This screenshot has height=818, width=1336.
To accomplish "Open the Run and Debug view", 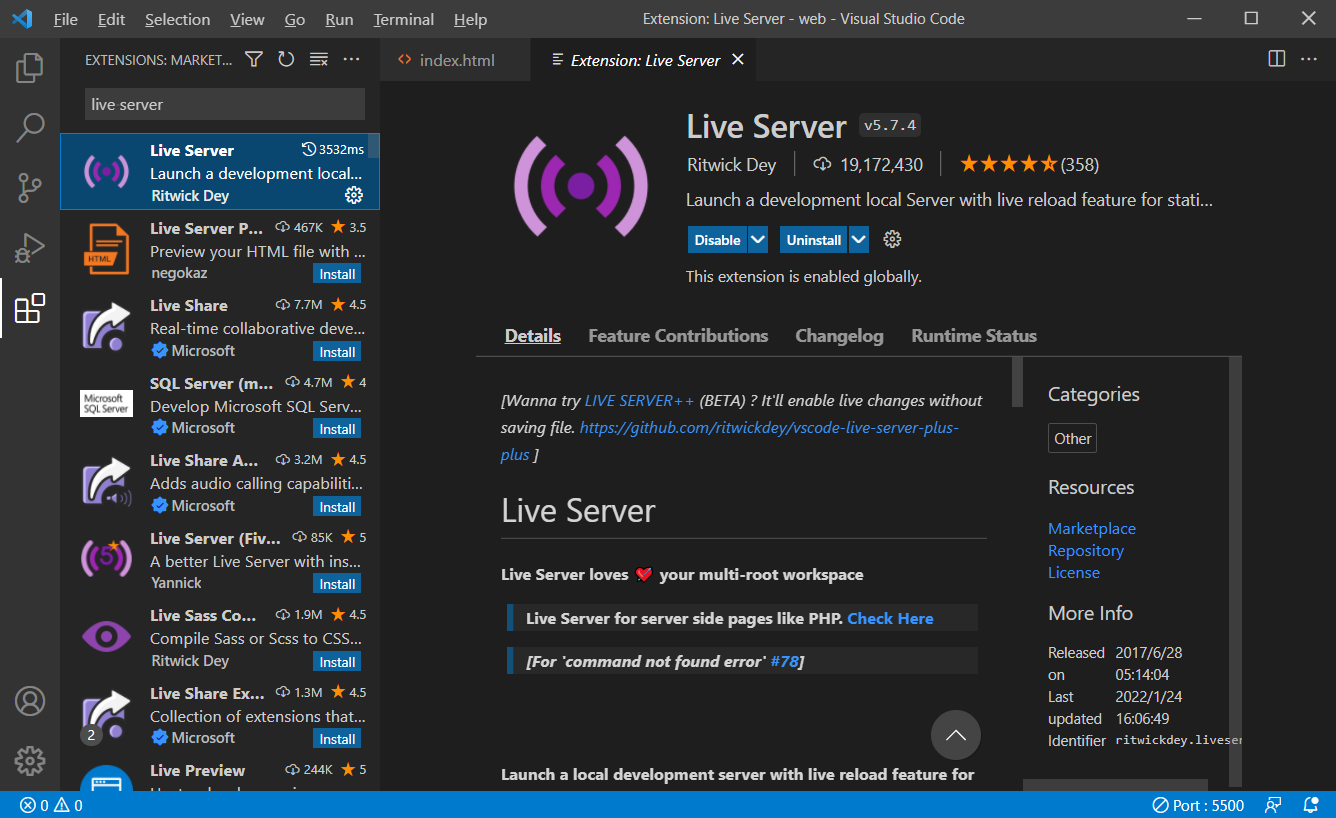I will point(30,247).
